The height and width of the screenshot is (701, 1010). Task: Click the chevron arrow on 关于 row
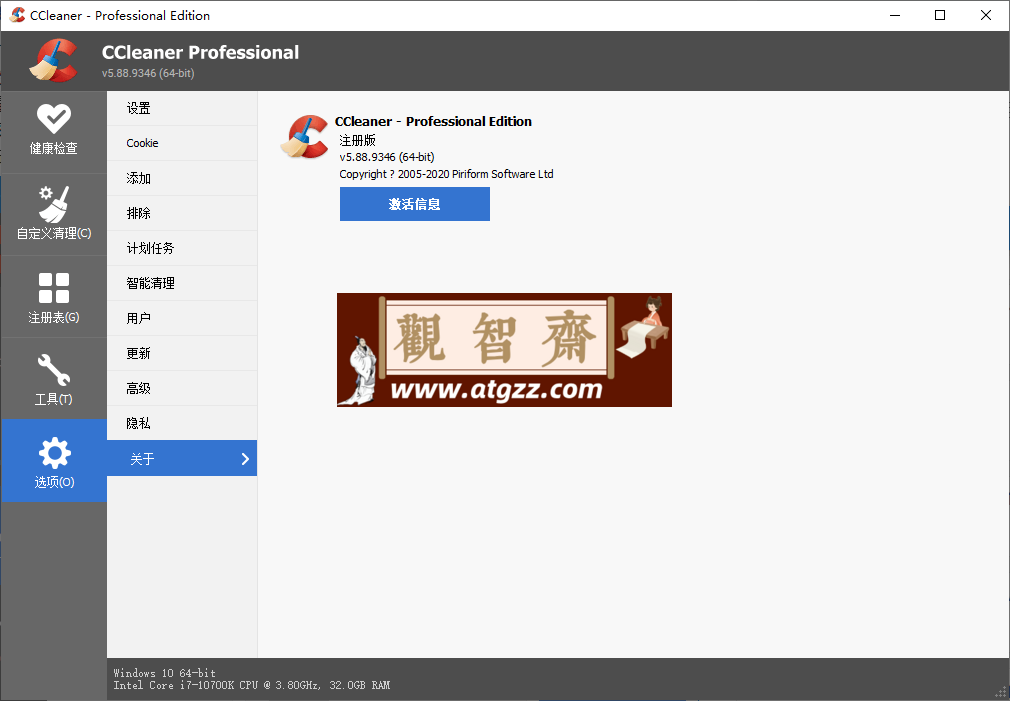point(245,459)
